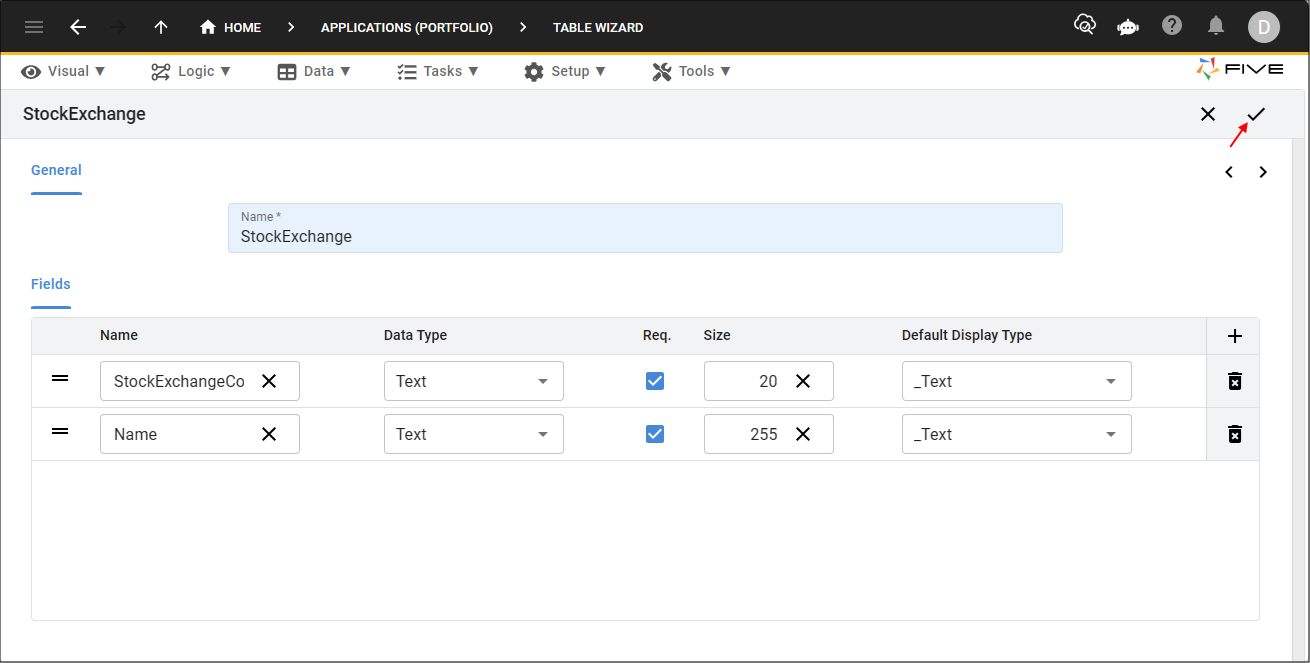
Task: Open the user avatar D
Action: coord(1264,27)
